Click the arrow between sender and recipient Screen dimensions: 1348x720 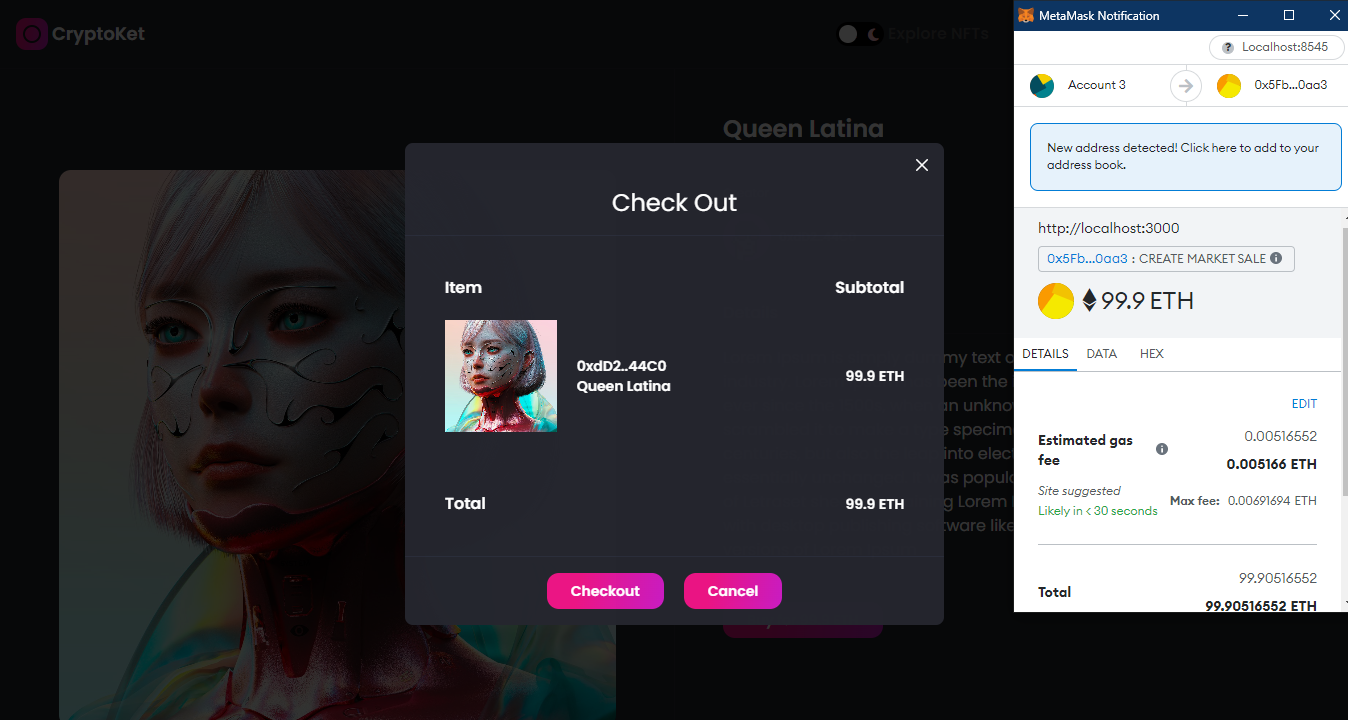pyautogui.click(x=1186, y=86)
